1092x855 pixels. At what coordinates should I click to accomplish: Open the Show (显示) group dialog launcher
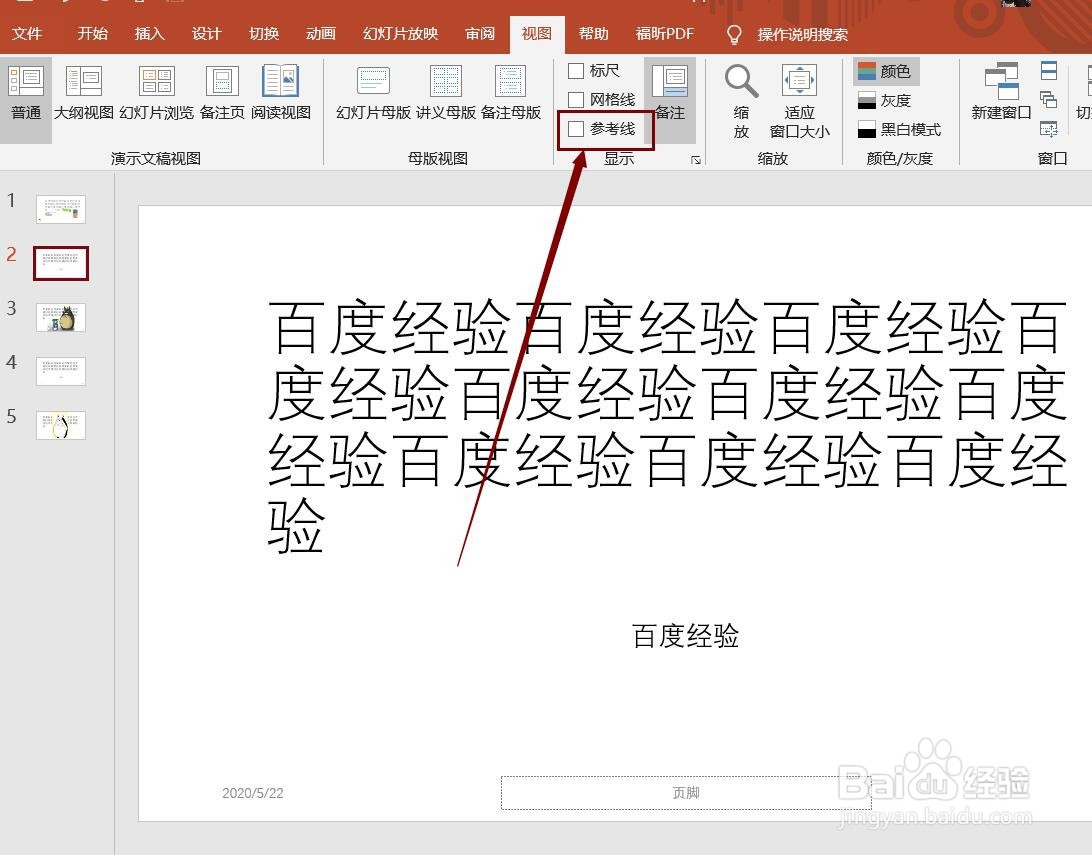(696, 159)
